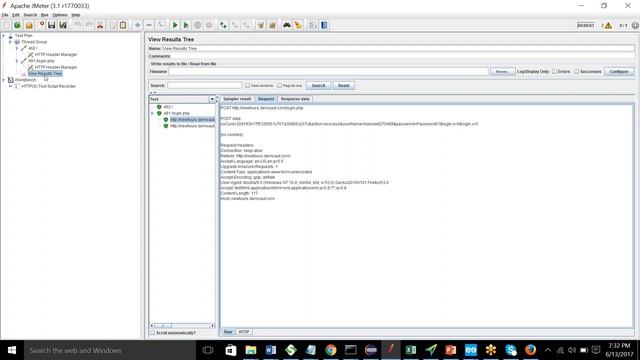
Task: Open the Search menu
Action: 30,15
